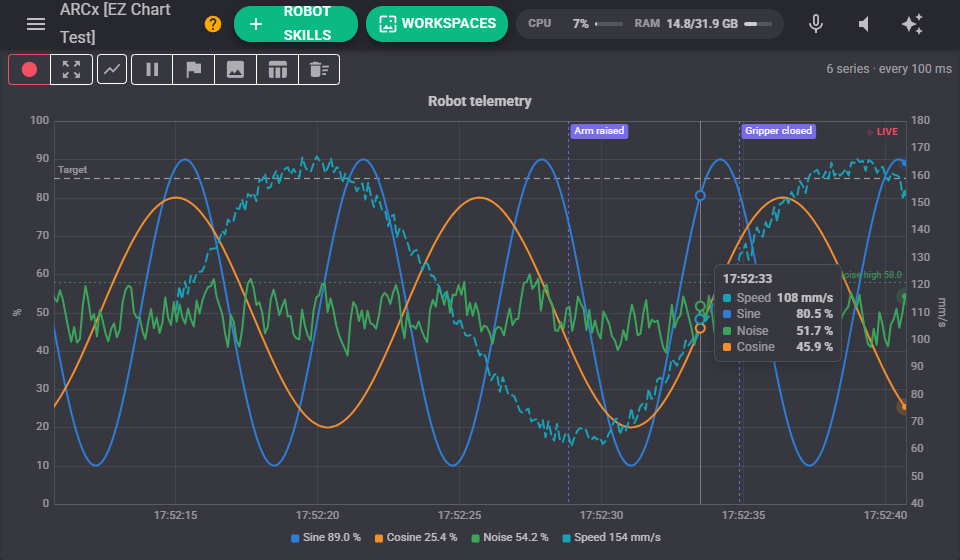Screen dimensions: 960x560
Task: Click the 17:52:40 time axis label
Action: [x=885, y=515]
